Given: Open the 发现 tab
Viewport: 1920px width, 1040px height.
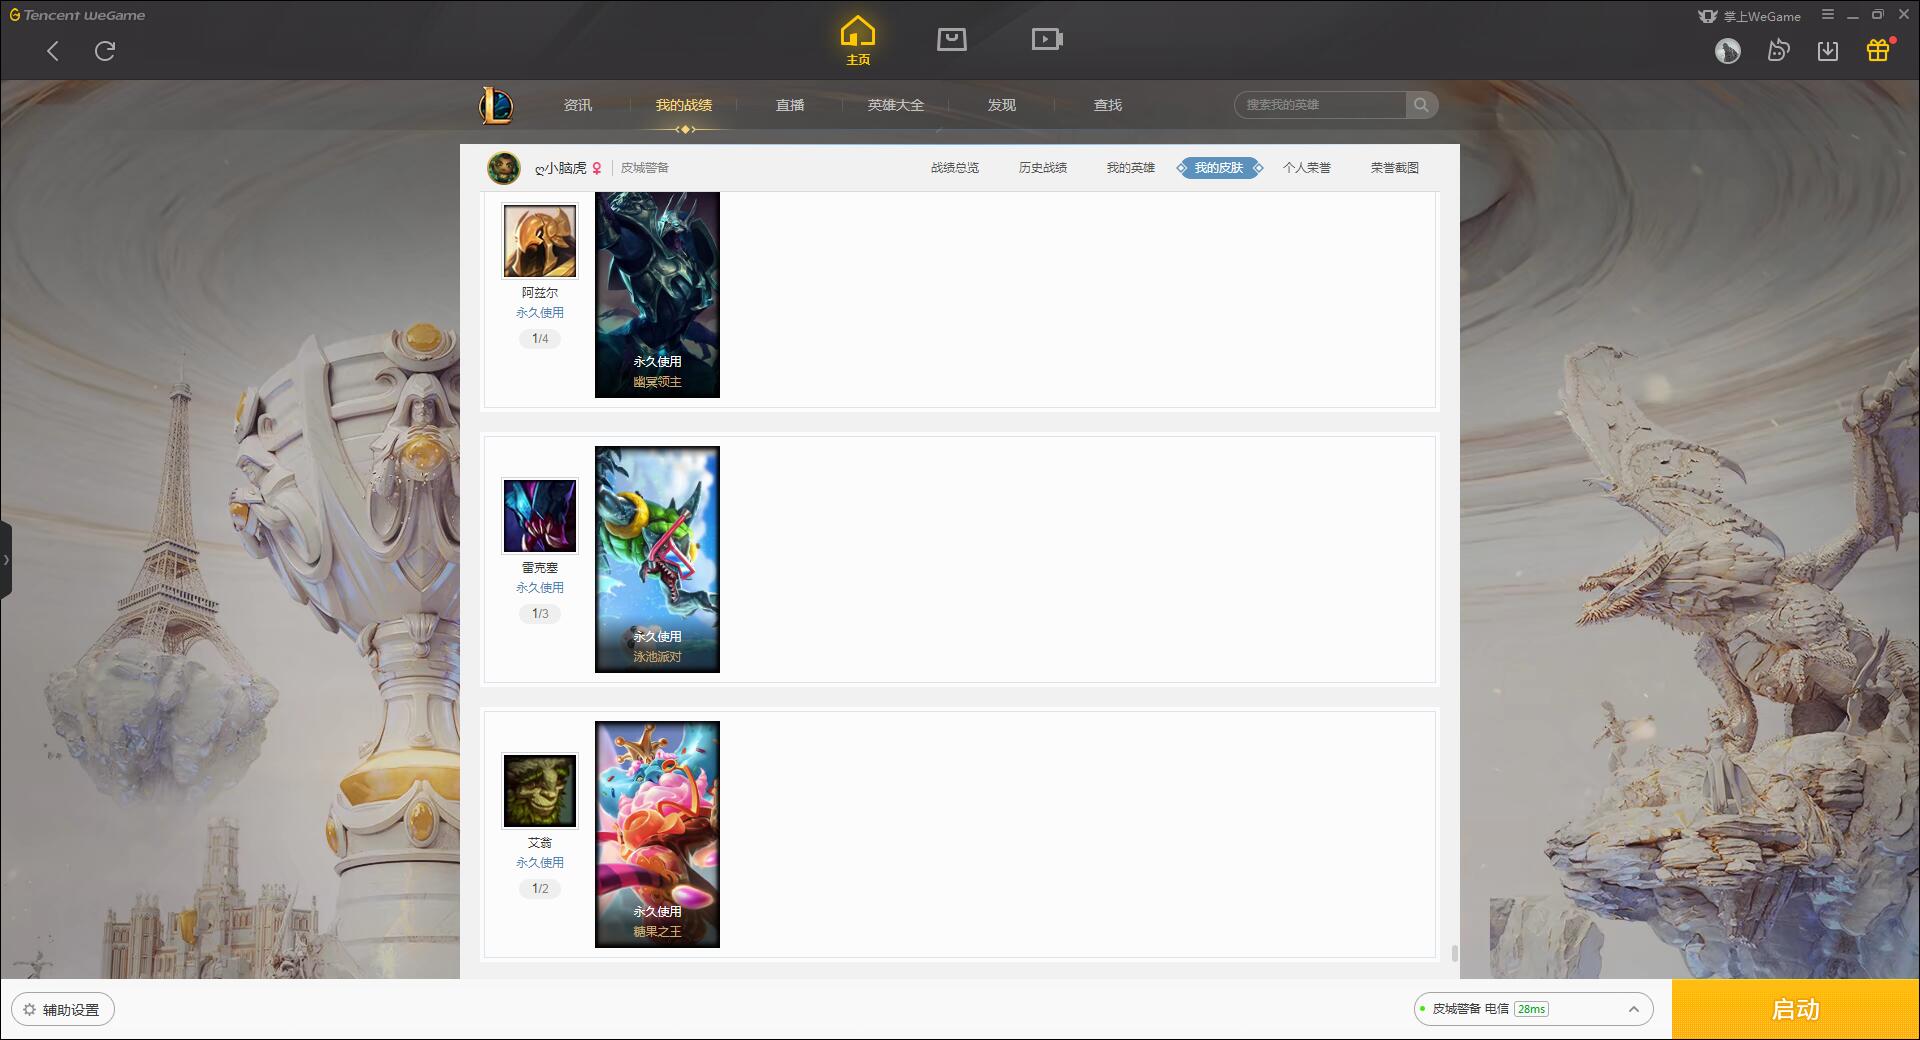Looking at the screenshot, I should tap(1002, 105).
